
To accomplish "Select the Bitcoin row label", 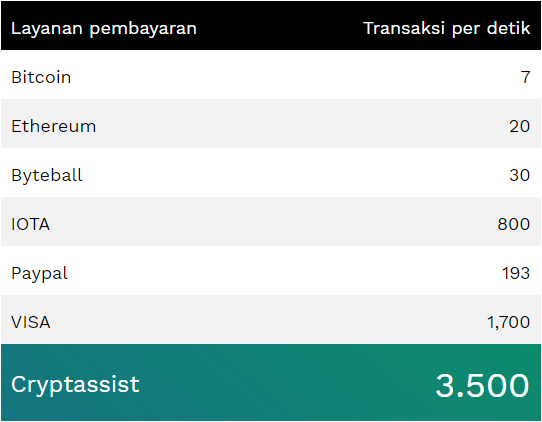I will click(41, 77).
